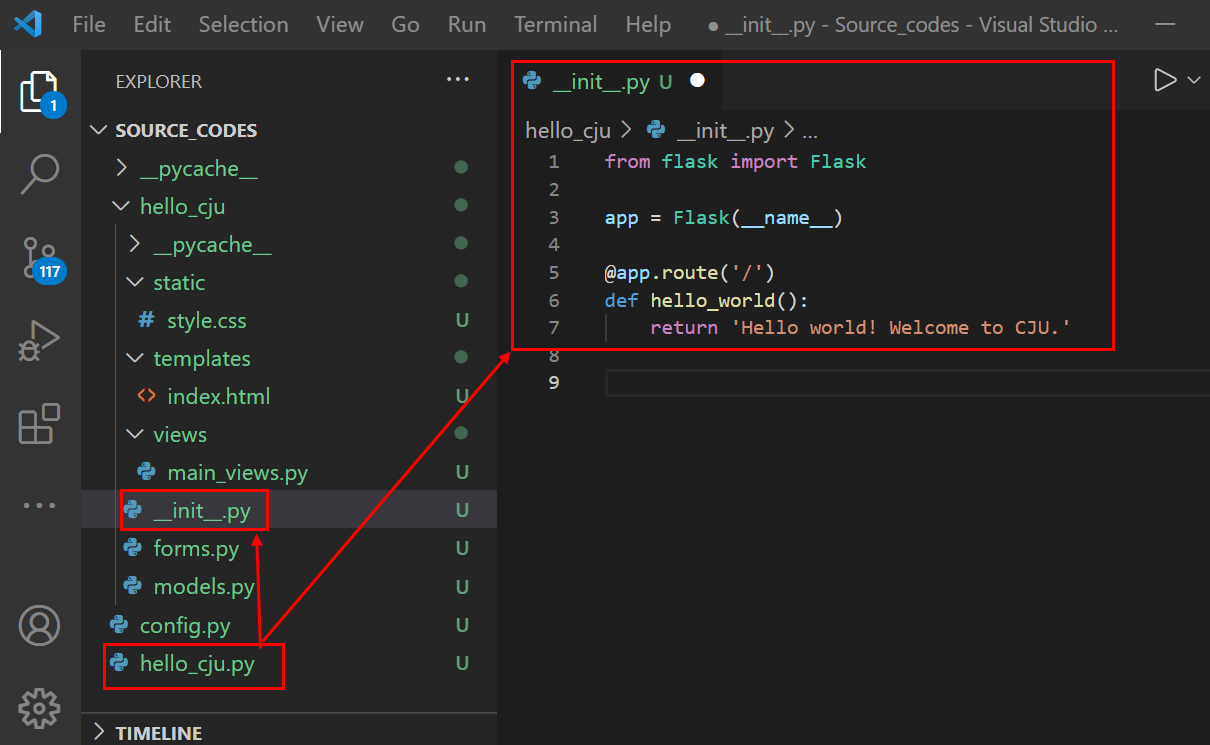Click the U git status beside hello_cju.py

click(x=462, y=663)
